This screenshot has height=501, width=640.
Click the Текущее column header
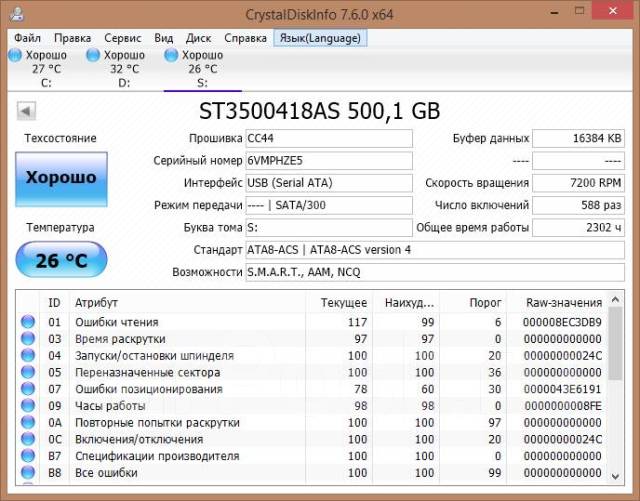tap(339, 303)
